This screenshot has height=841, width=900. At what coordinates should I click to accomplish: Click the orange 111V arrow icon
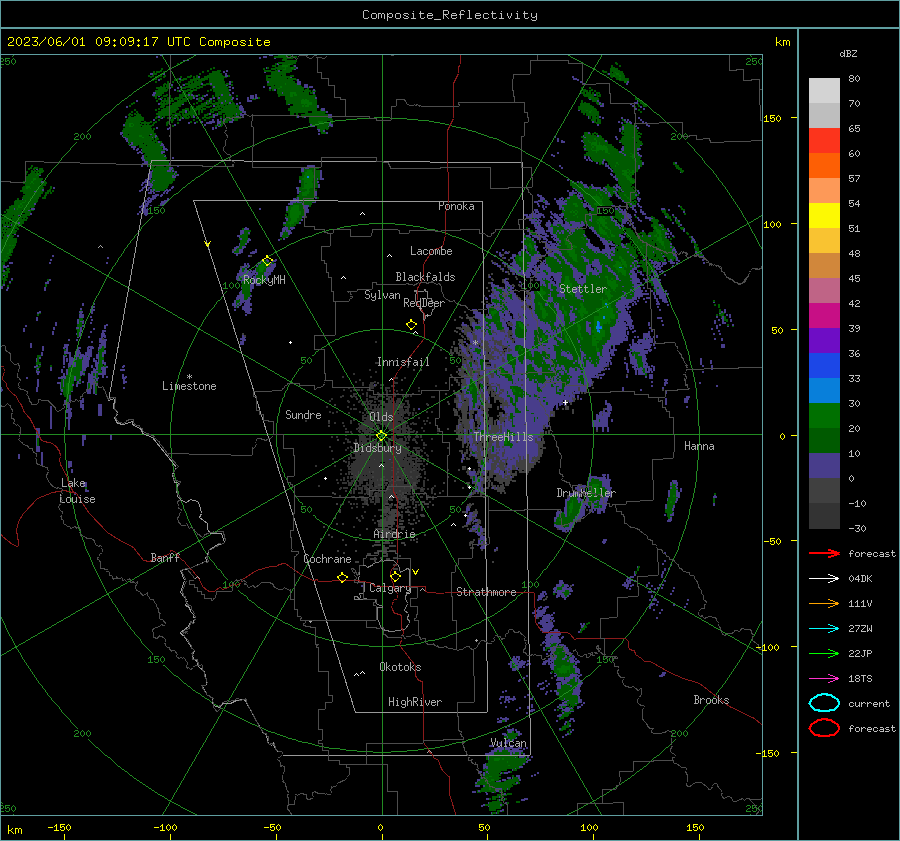coord(824,603)
